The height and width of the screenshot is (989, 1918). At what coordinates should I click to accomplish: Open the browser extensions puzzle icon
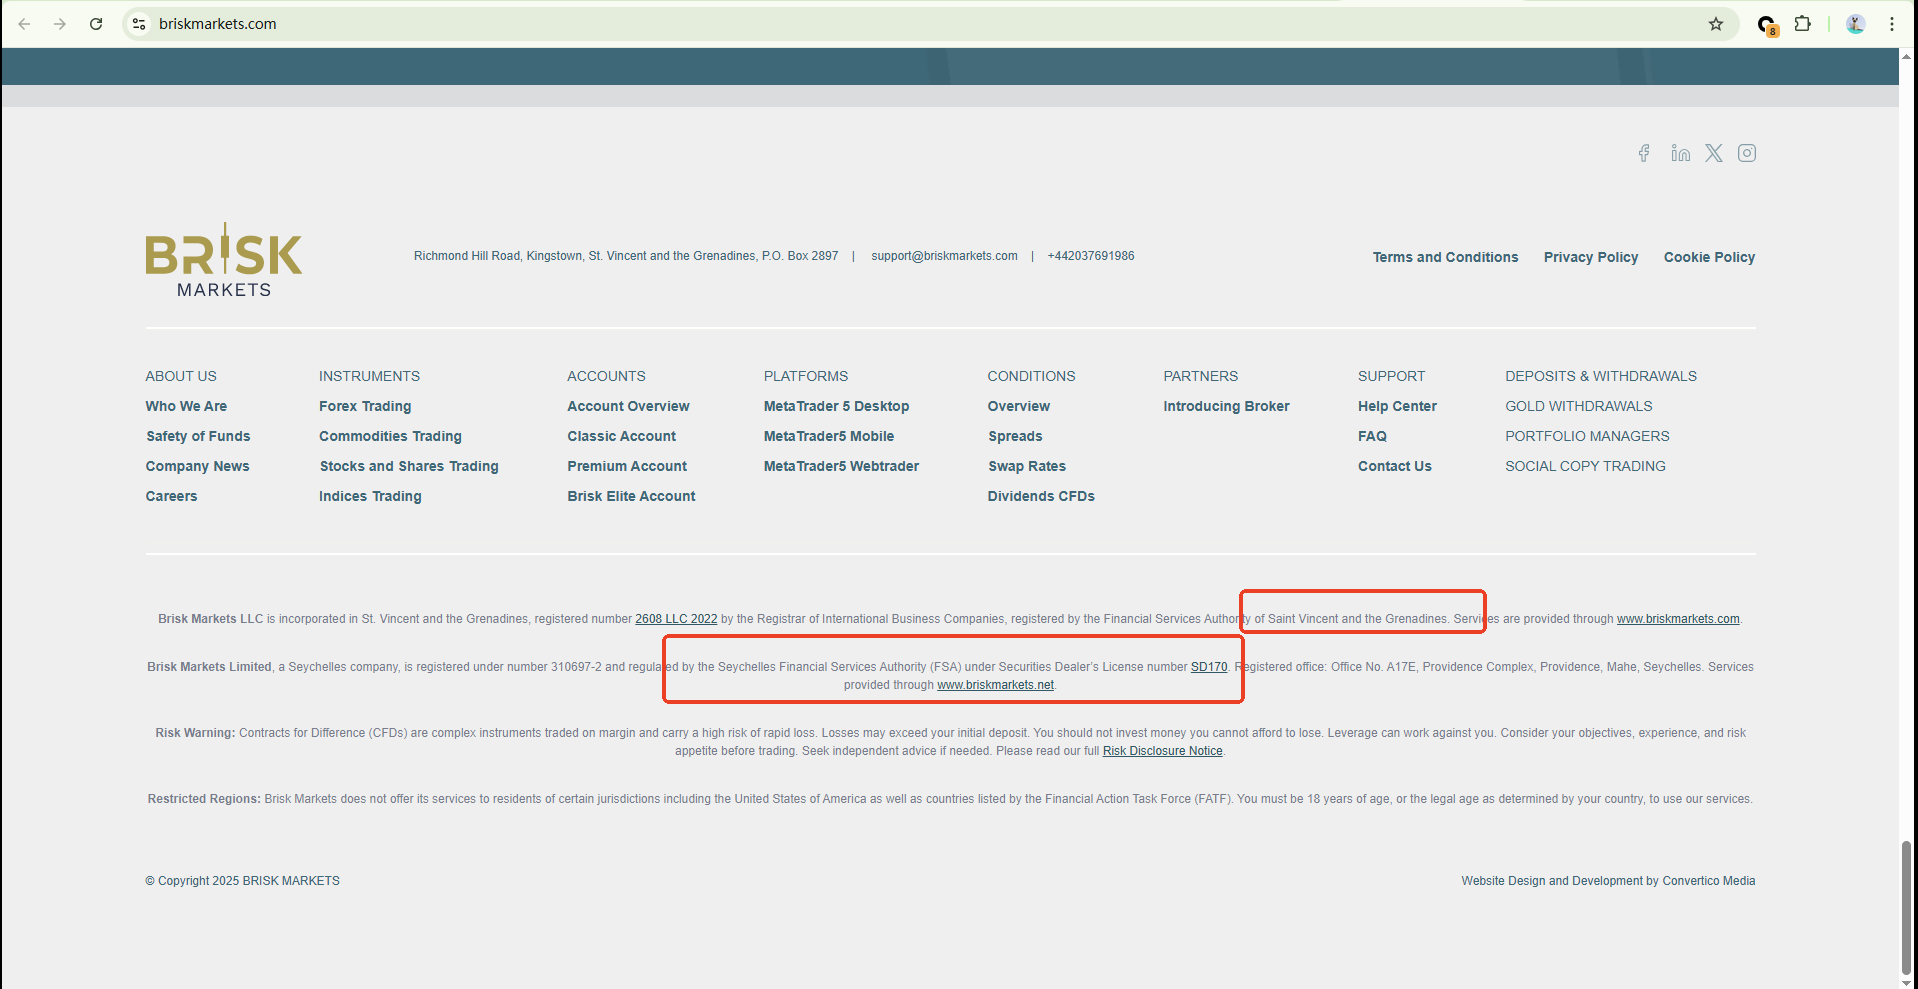pos(1803,24)
